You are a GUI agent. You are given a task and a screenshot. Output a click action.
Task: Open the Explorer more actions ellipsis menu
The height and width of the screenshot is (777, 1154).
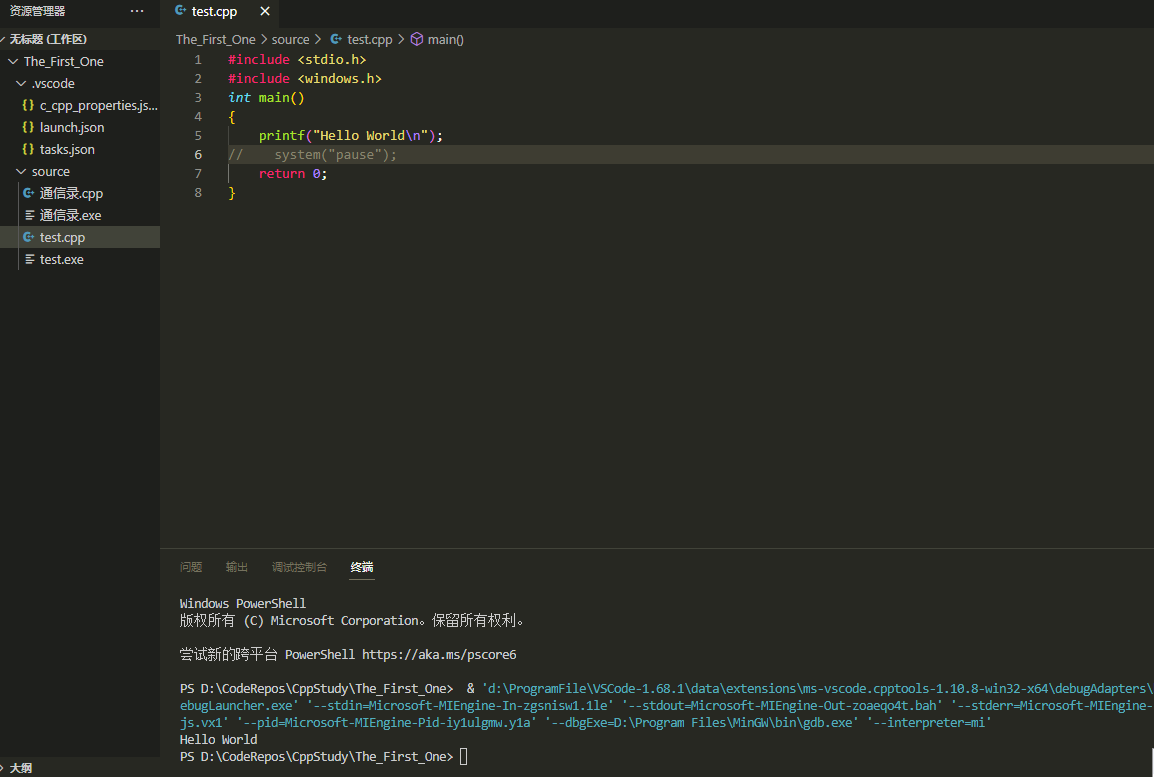pos(137,11)
